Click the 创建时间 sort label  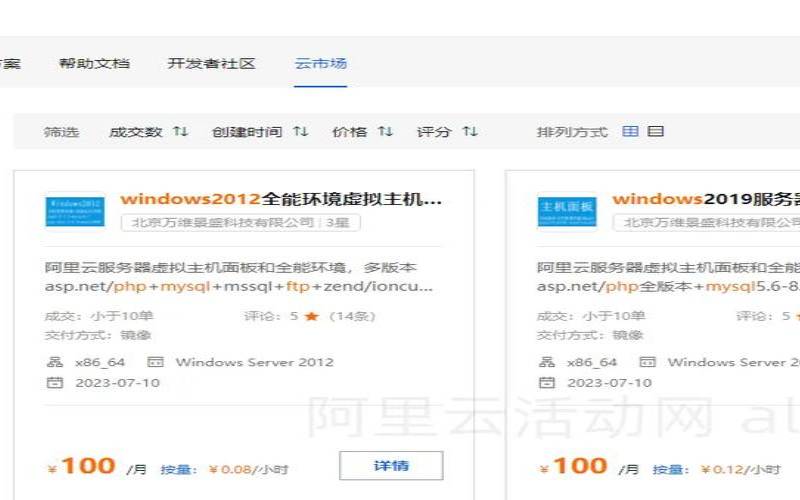click(247, 132)
